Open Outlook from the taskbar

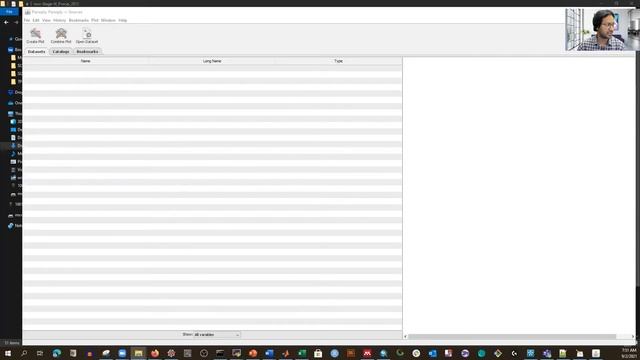[x=433, y=353]
